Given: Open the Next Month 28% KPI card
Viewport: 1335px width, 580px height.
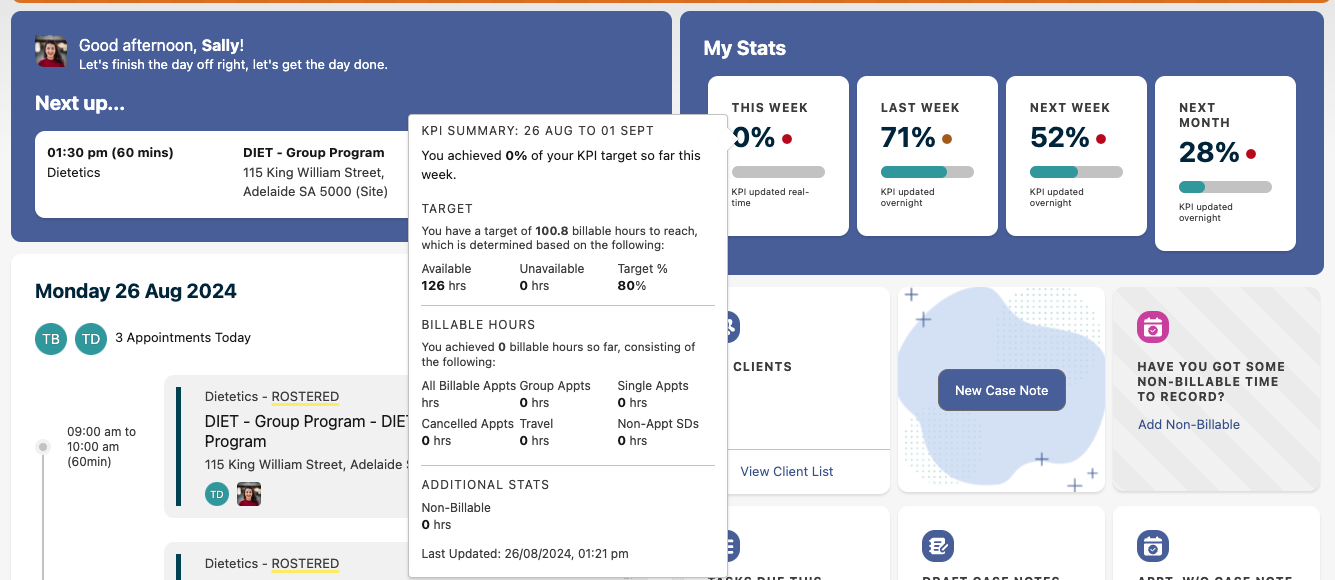Looking at the screenshot, I should pyautogui.click(x=1225, y=163).
